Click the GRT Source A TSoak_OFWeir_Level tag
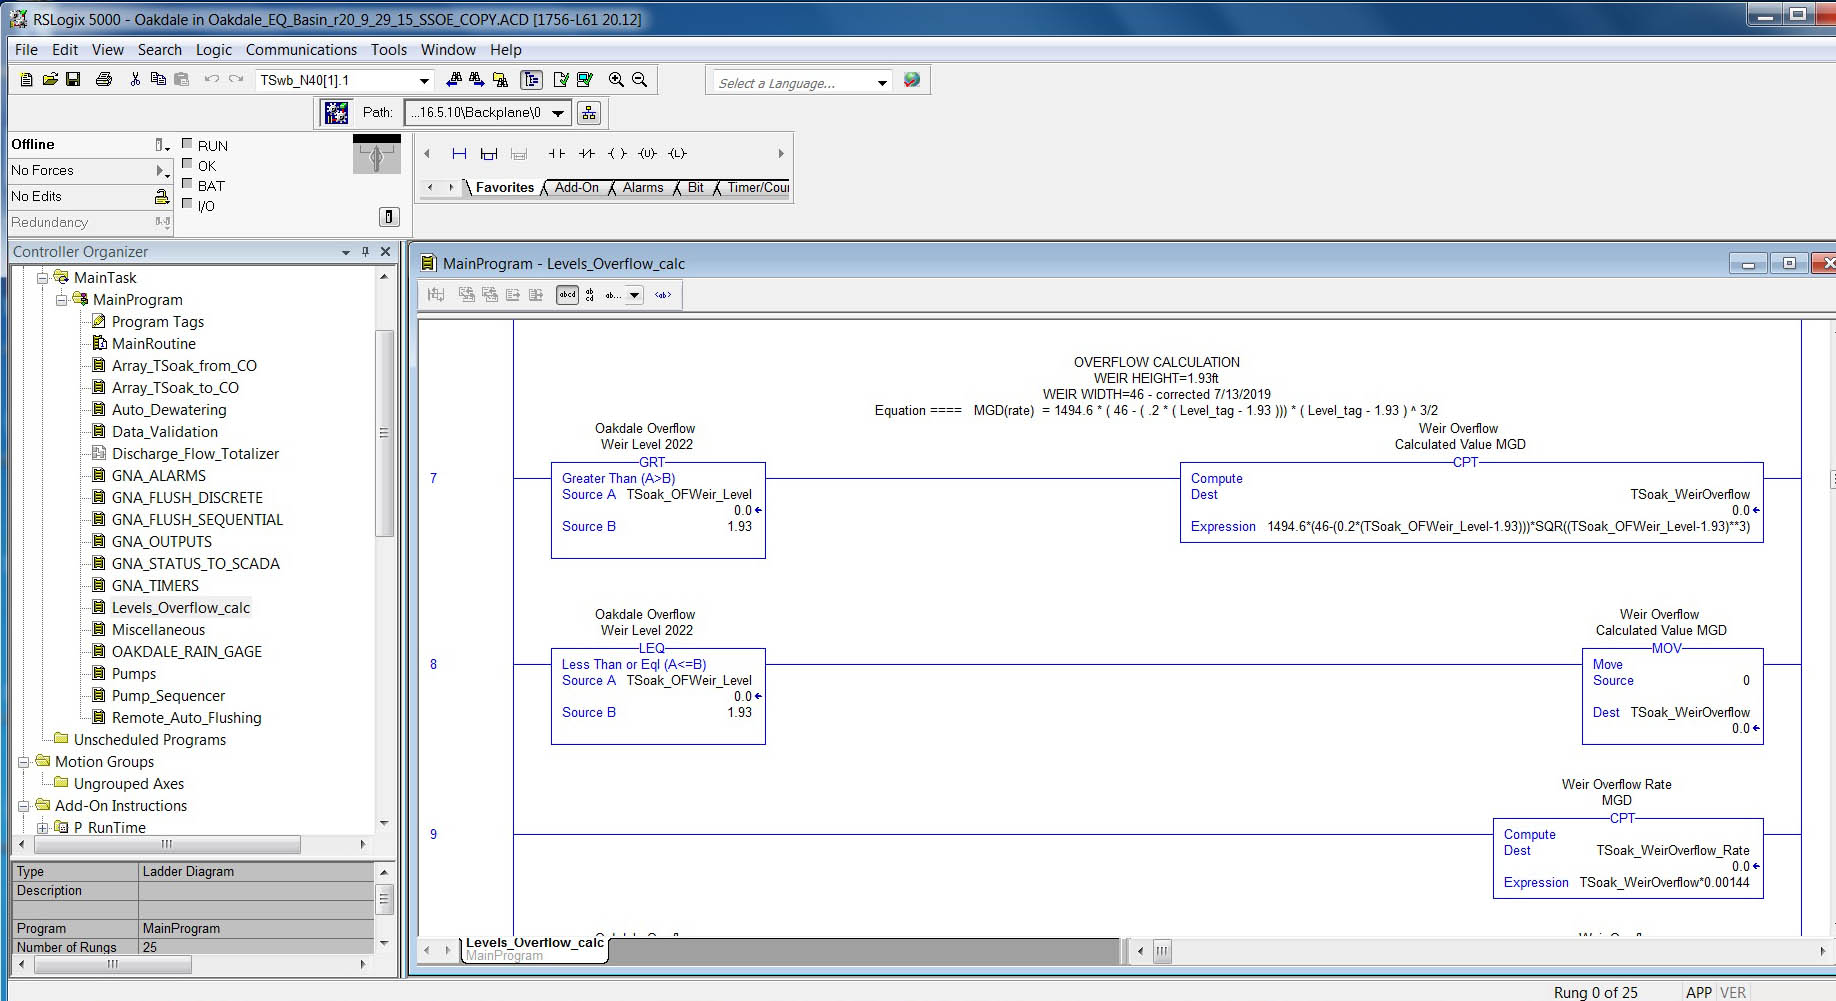Screen dimensions: 1836x1001 point(689,495)
